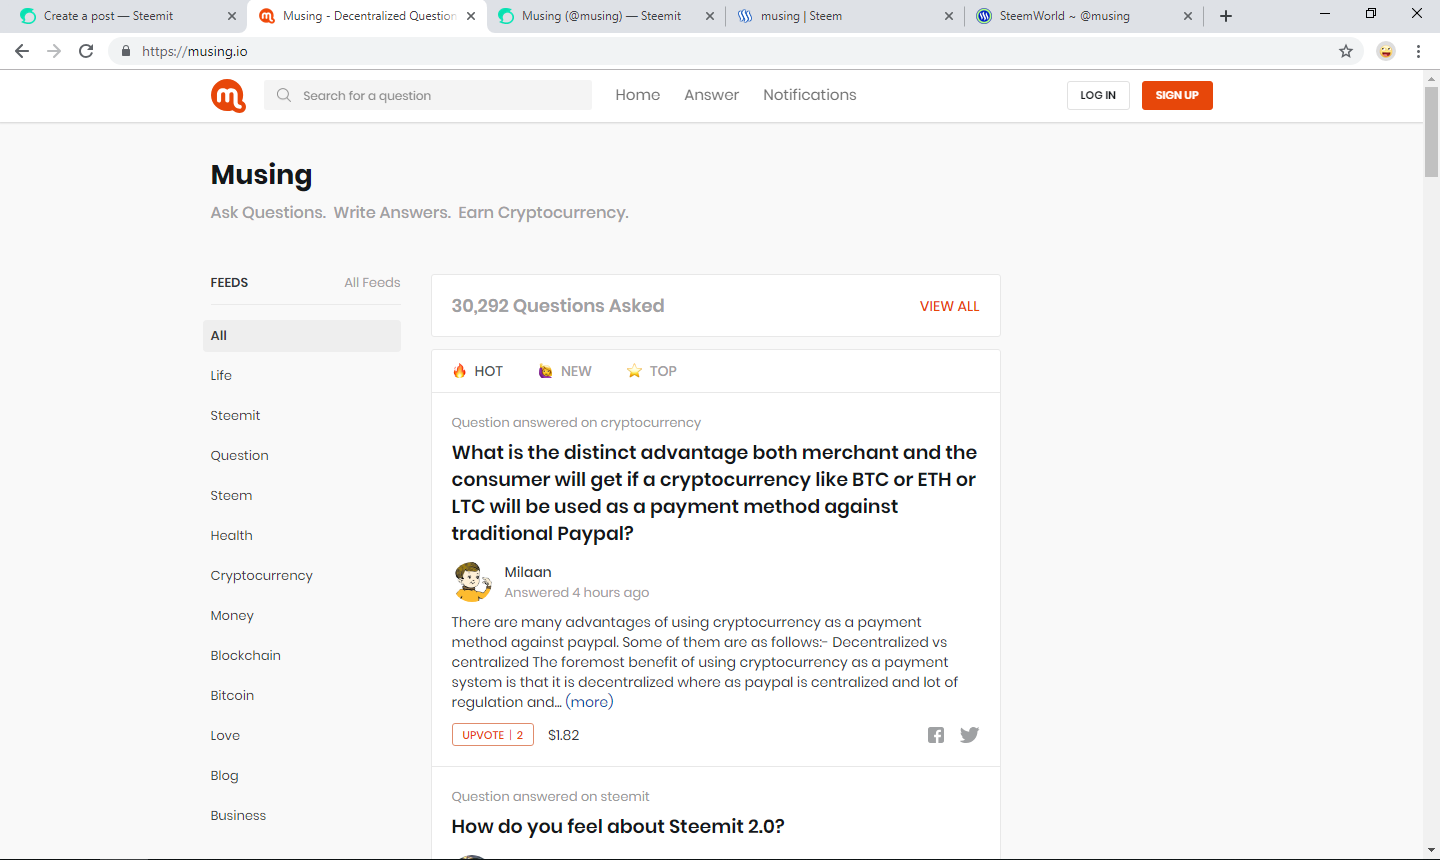Select the Steemit feed
The width and height of the screenshot is (1440, 860).
tap(235, 416)
